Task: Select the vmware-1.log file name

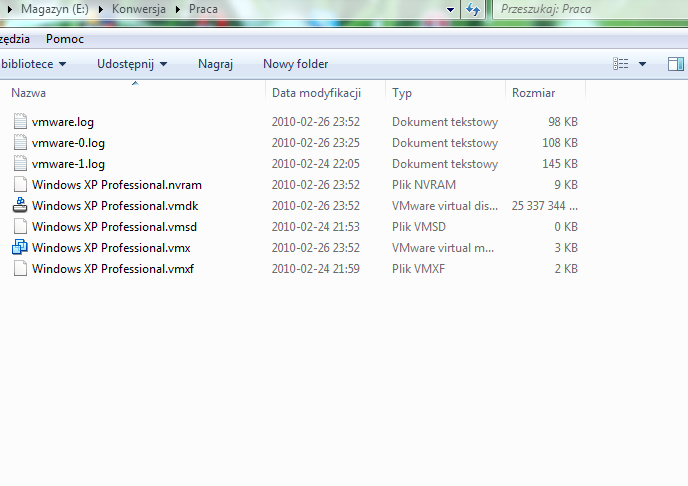Action: (x=68, y=164)
